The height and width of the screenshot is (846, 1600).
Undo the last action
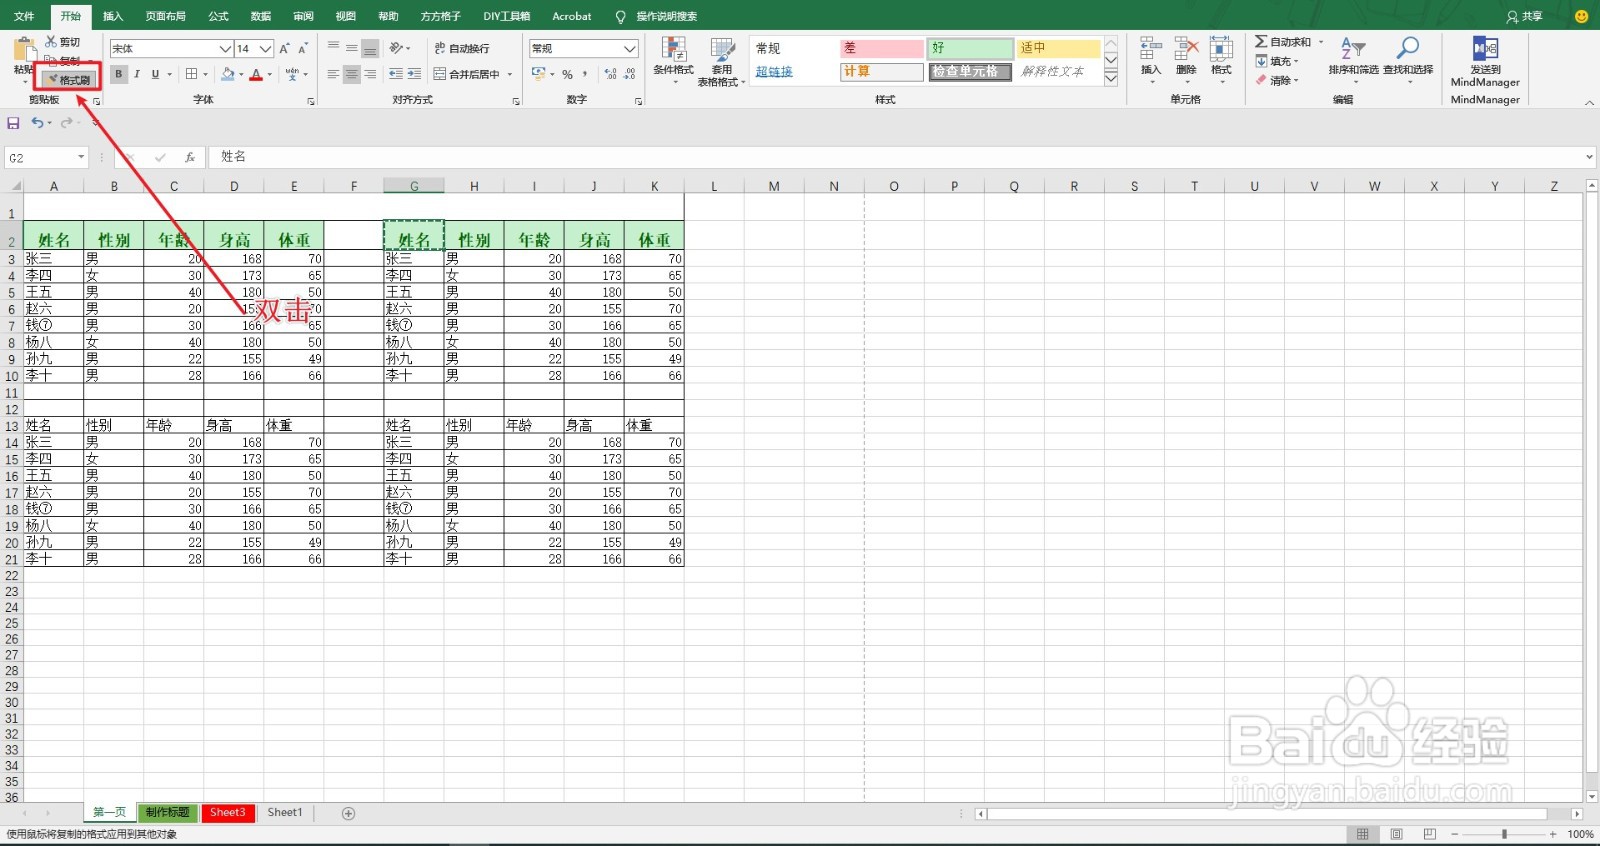(x=37, y=123)
